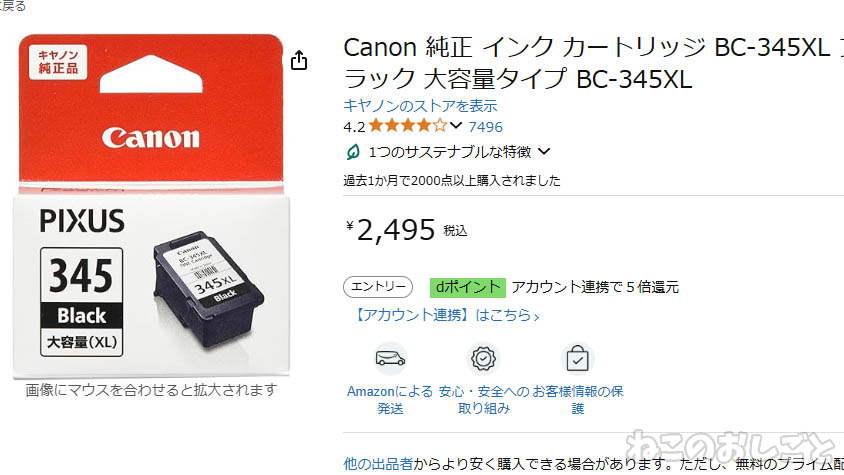Viewport: 844px width, 475px height.
Task: Click the customer information protection bag icon
Action: [577, 359]
